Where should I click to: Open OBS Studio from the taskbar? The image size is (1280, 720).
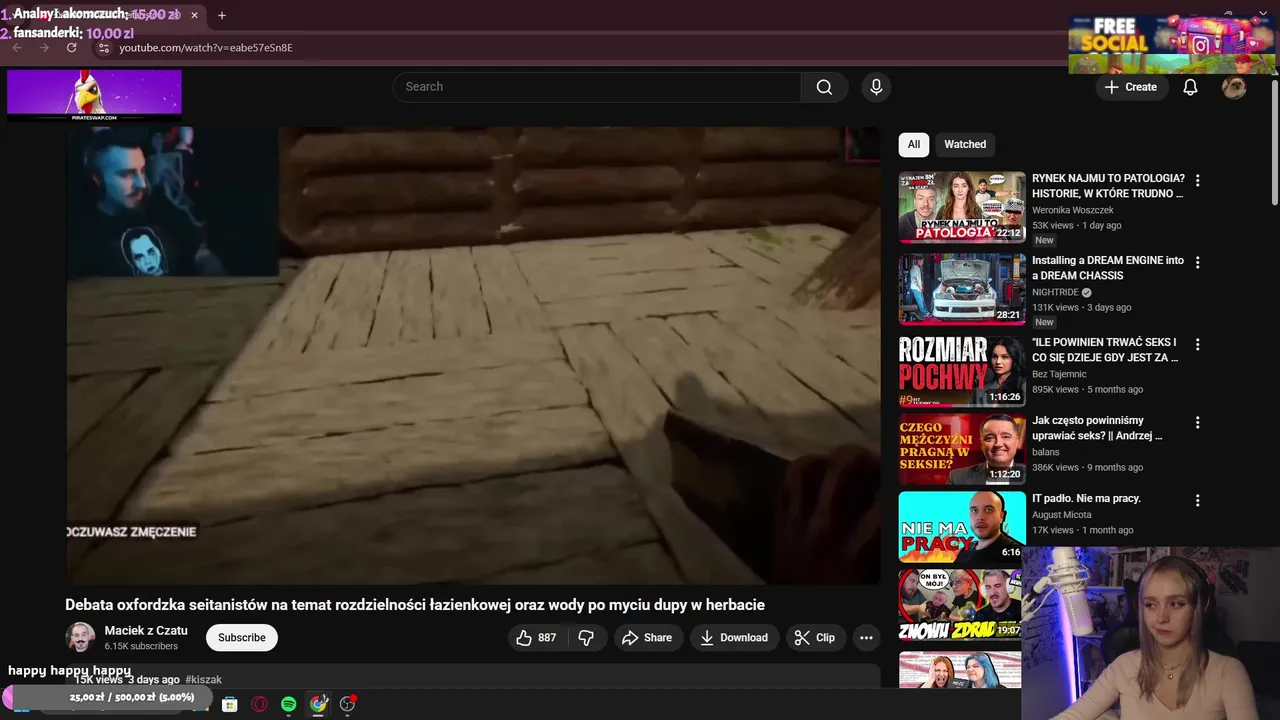[x=348, y=704]
